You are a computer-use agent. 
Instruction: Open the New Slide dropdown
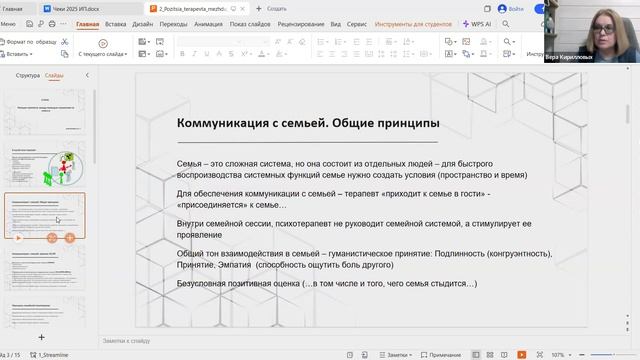[x=144, y=42]
